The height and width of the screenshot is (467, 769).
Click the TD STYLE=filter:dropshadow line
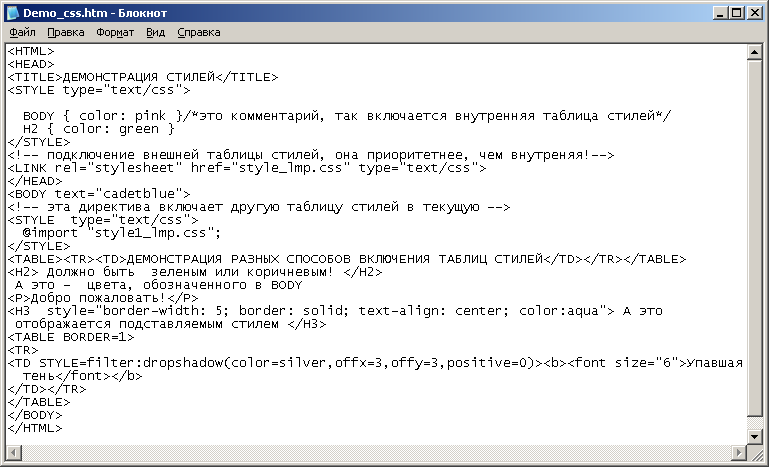point(375,363)
